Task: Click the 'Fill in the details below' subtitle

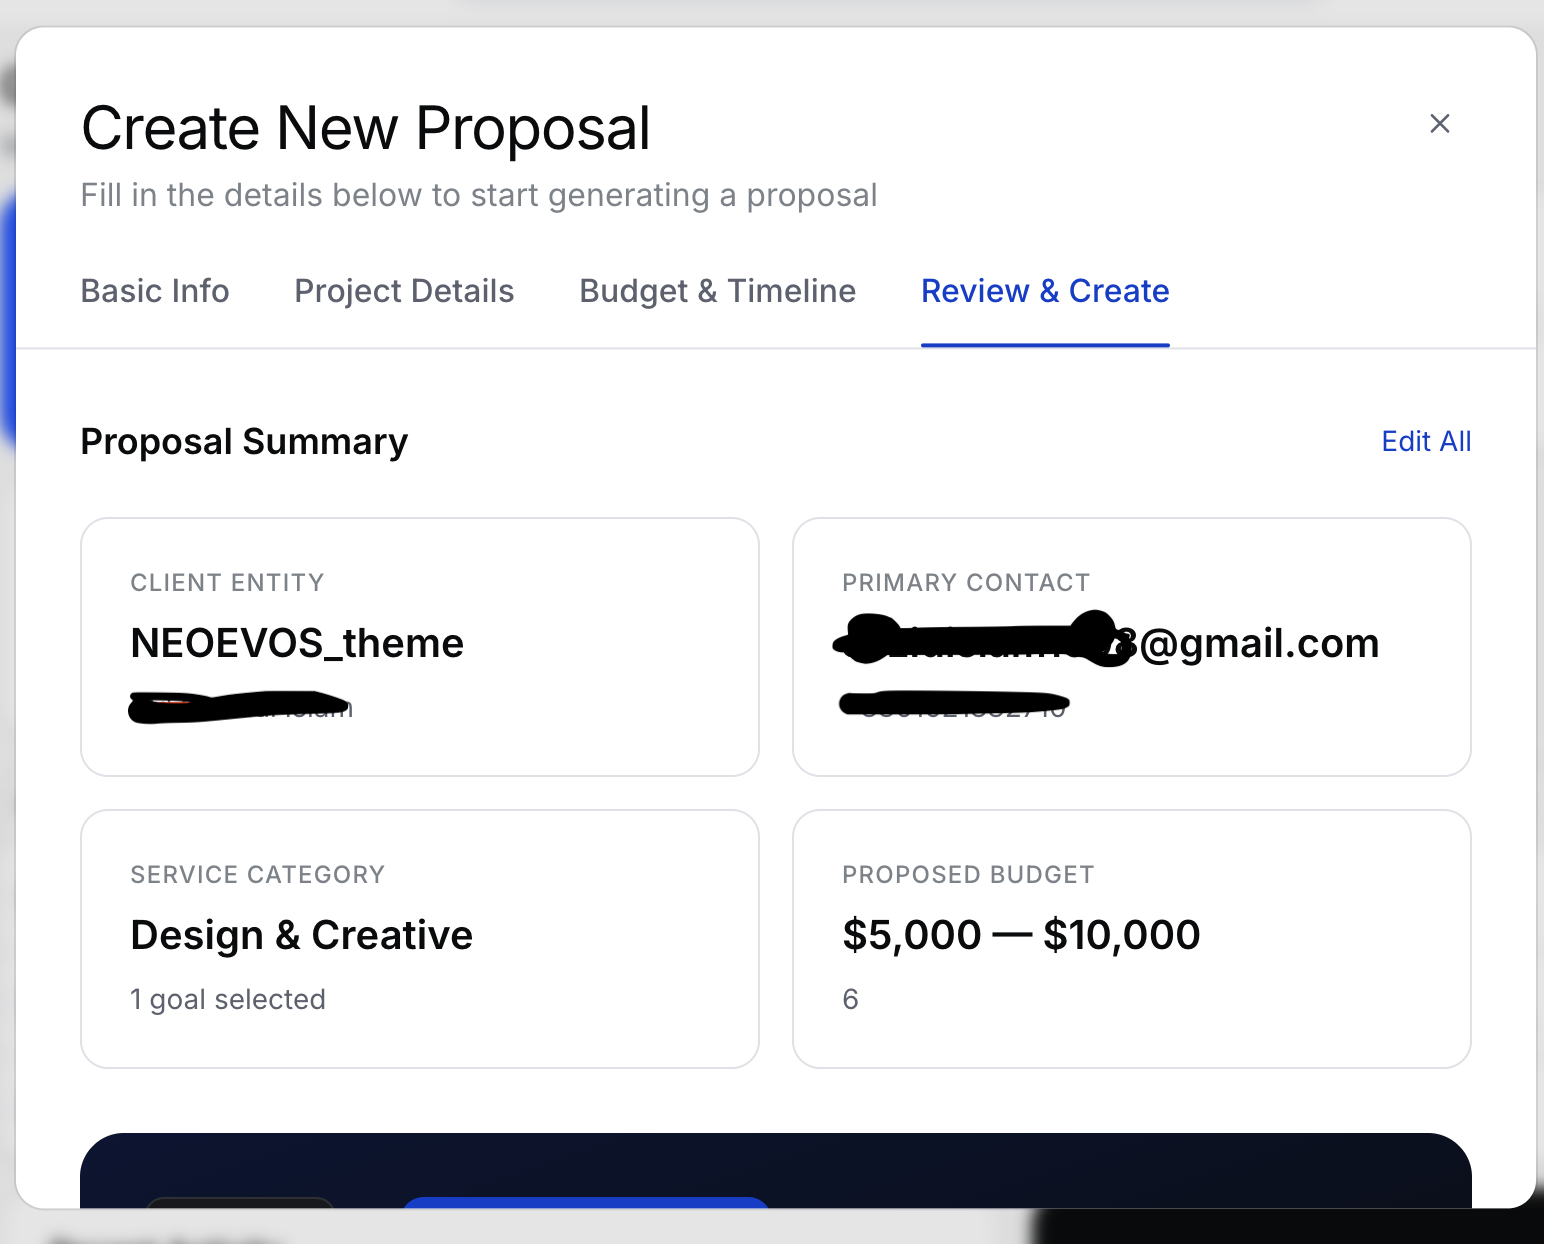Action: 479,195
